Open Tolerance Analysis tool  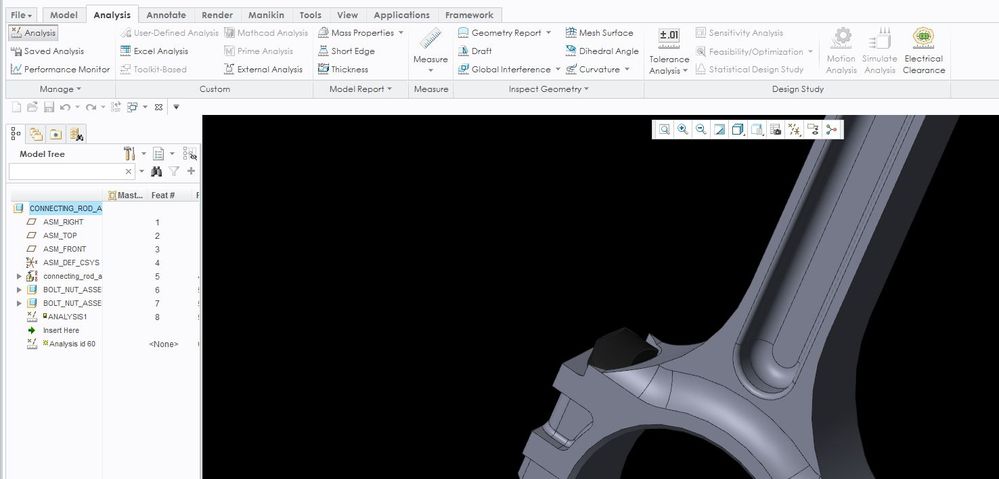pos(669,51)
